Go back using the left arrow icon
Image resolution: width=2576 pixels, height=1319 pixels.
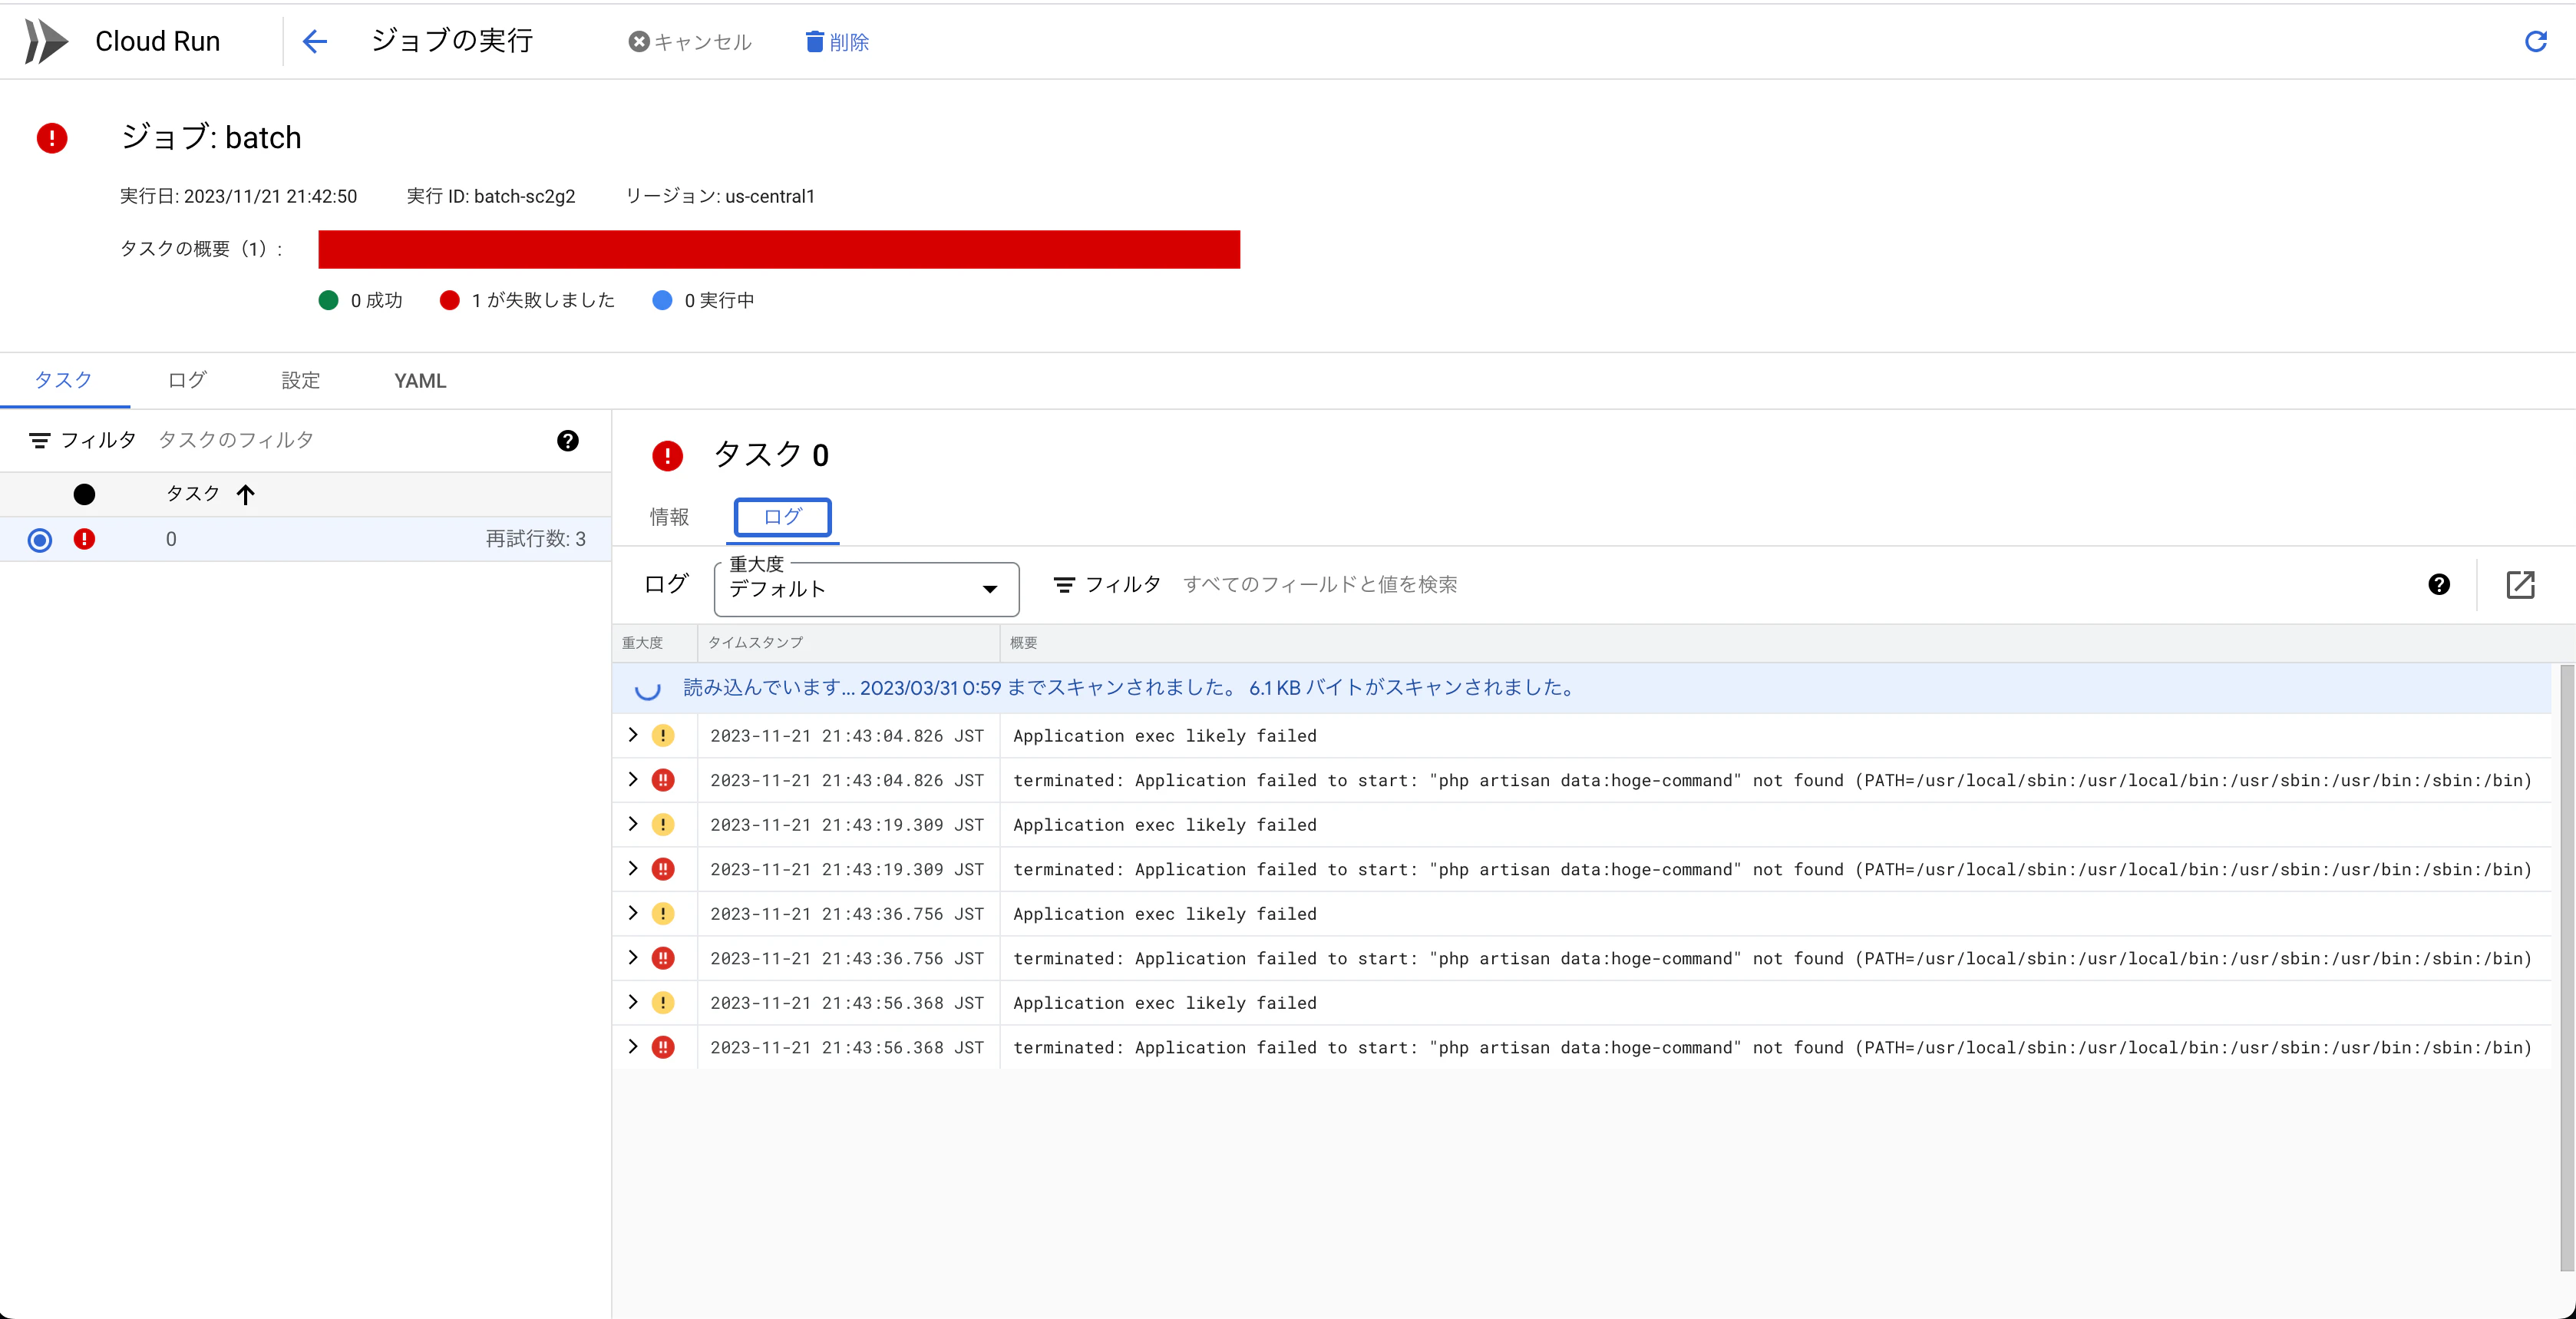point(315,41)
